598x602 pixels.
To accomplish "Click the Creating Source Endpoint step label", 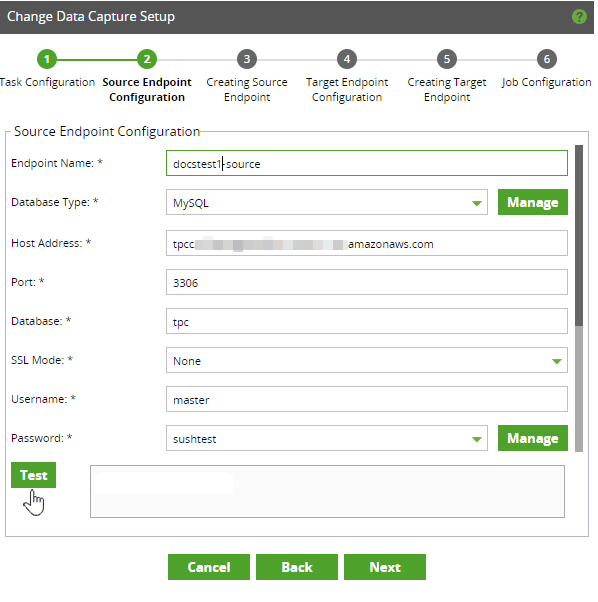I will point(247,89).
